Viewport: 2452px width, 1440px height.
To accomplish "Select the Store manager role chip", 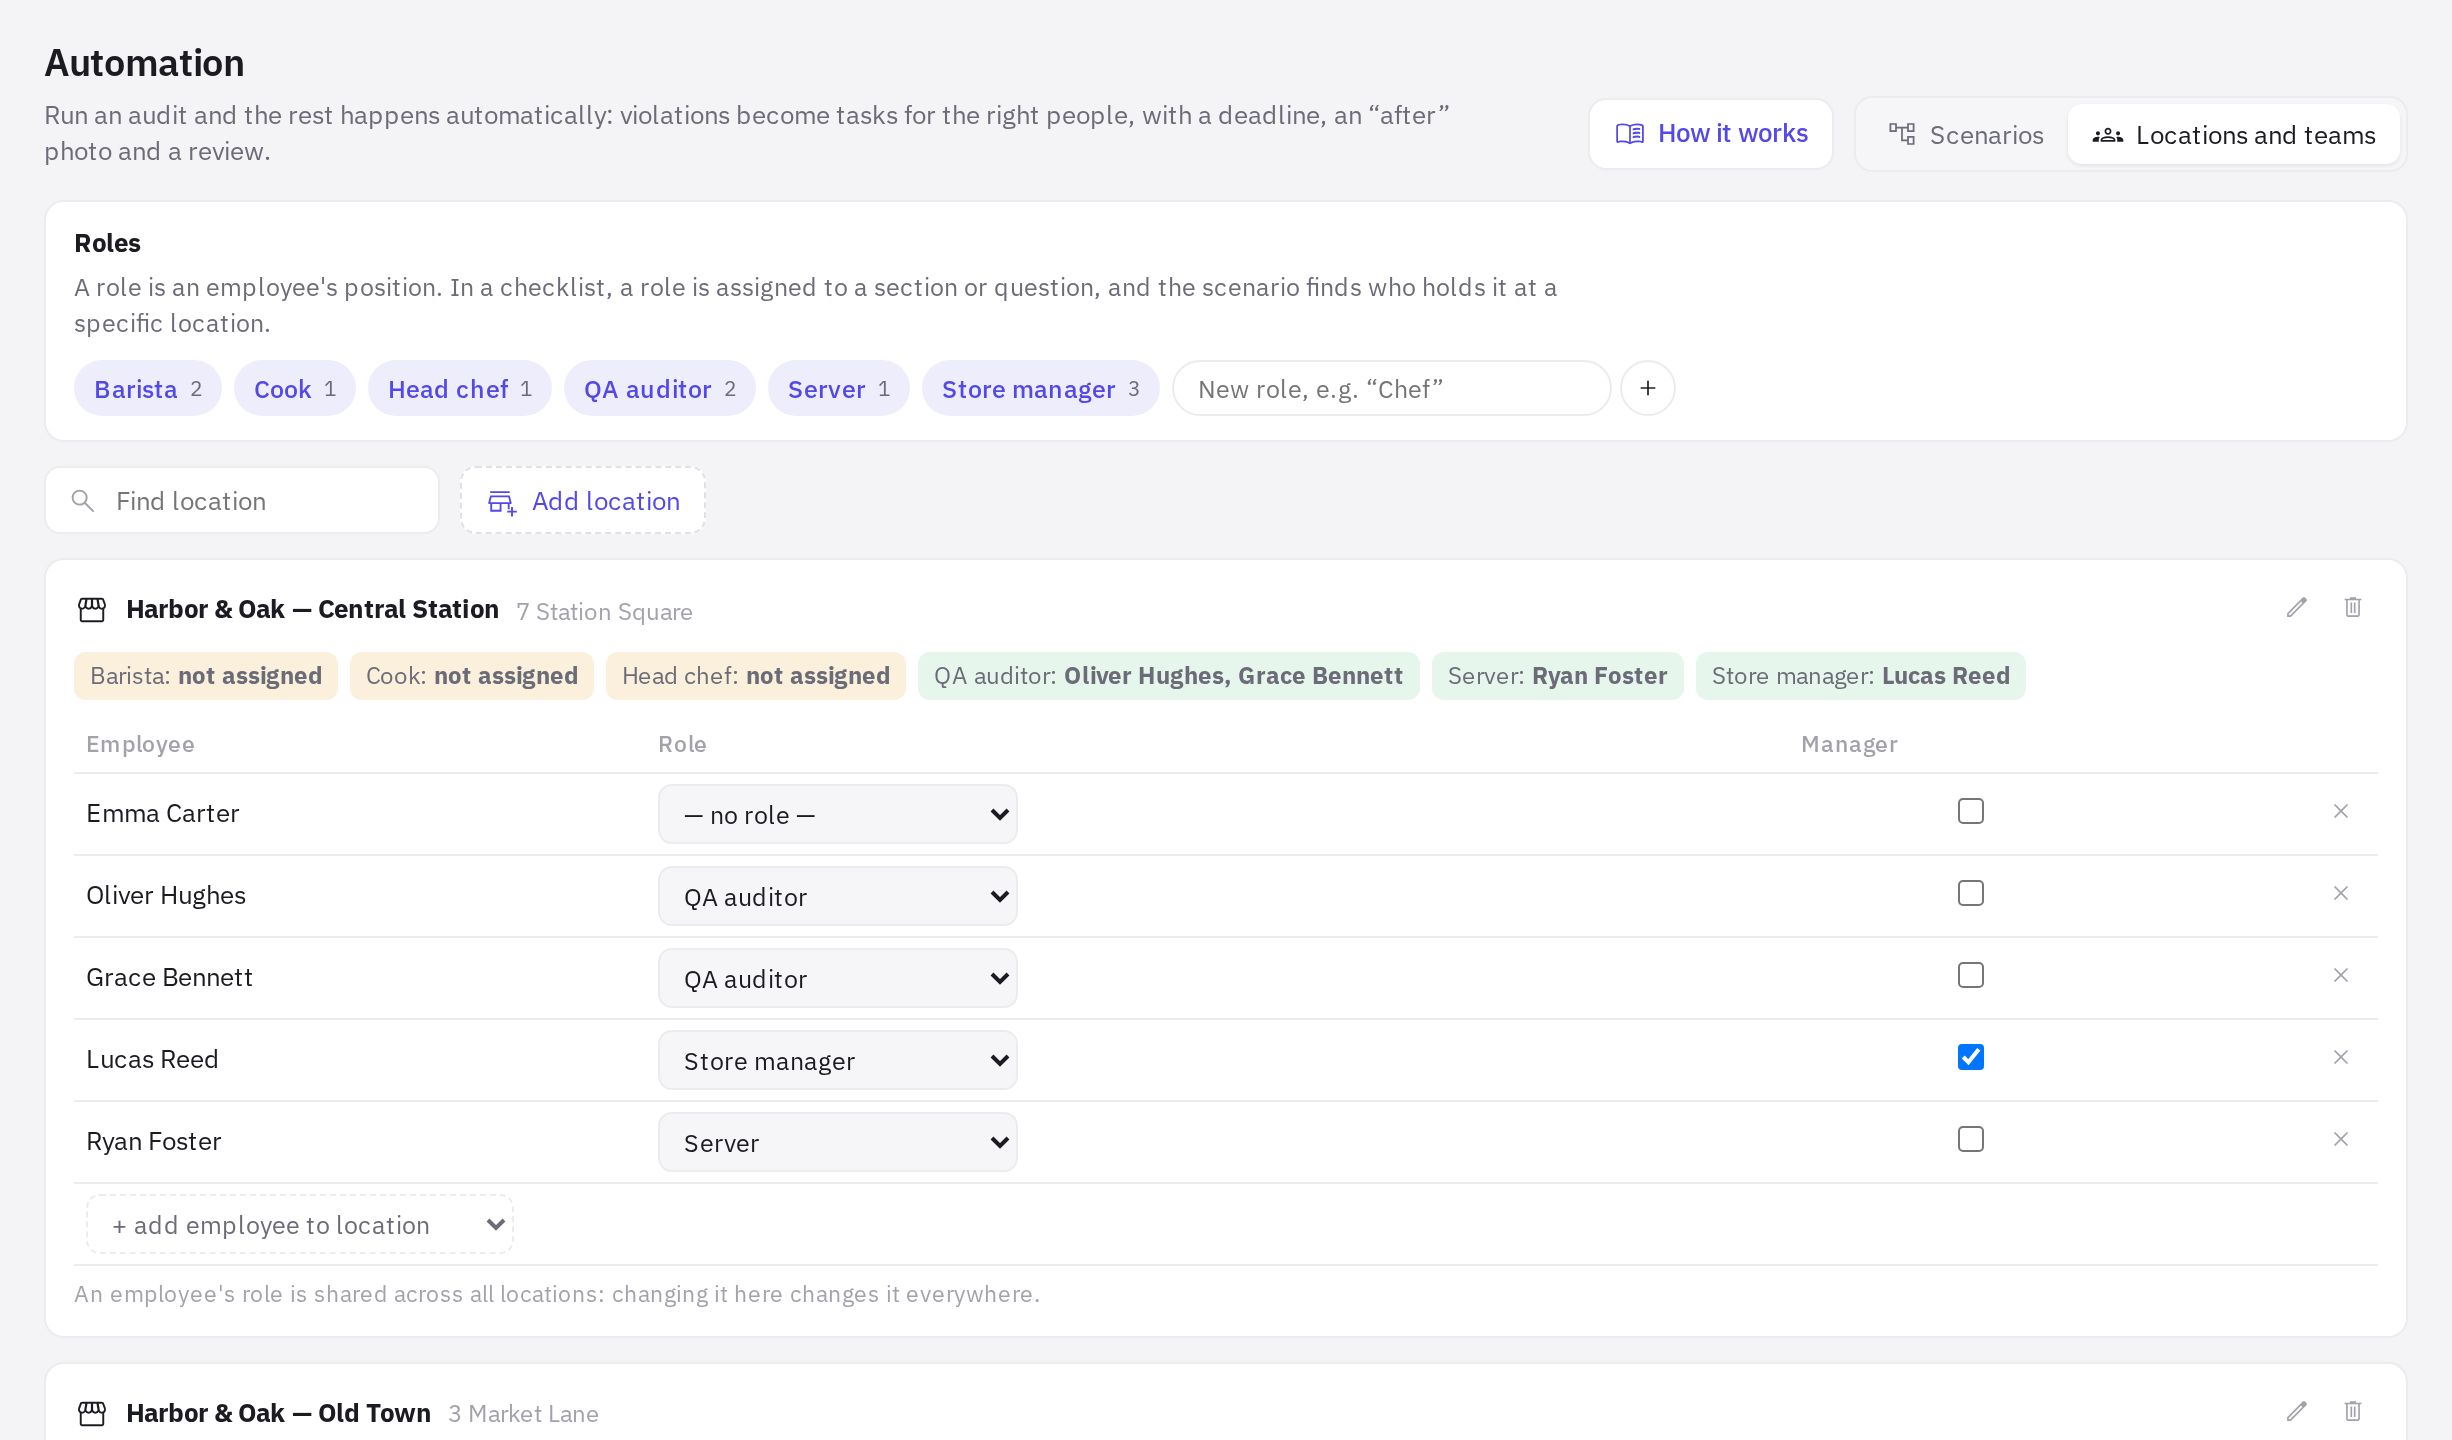I will point(1040,389).
